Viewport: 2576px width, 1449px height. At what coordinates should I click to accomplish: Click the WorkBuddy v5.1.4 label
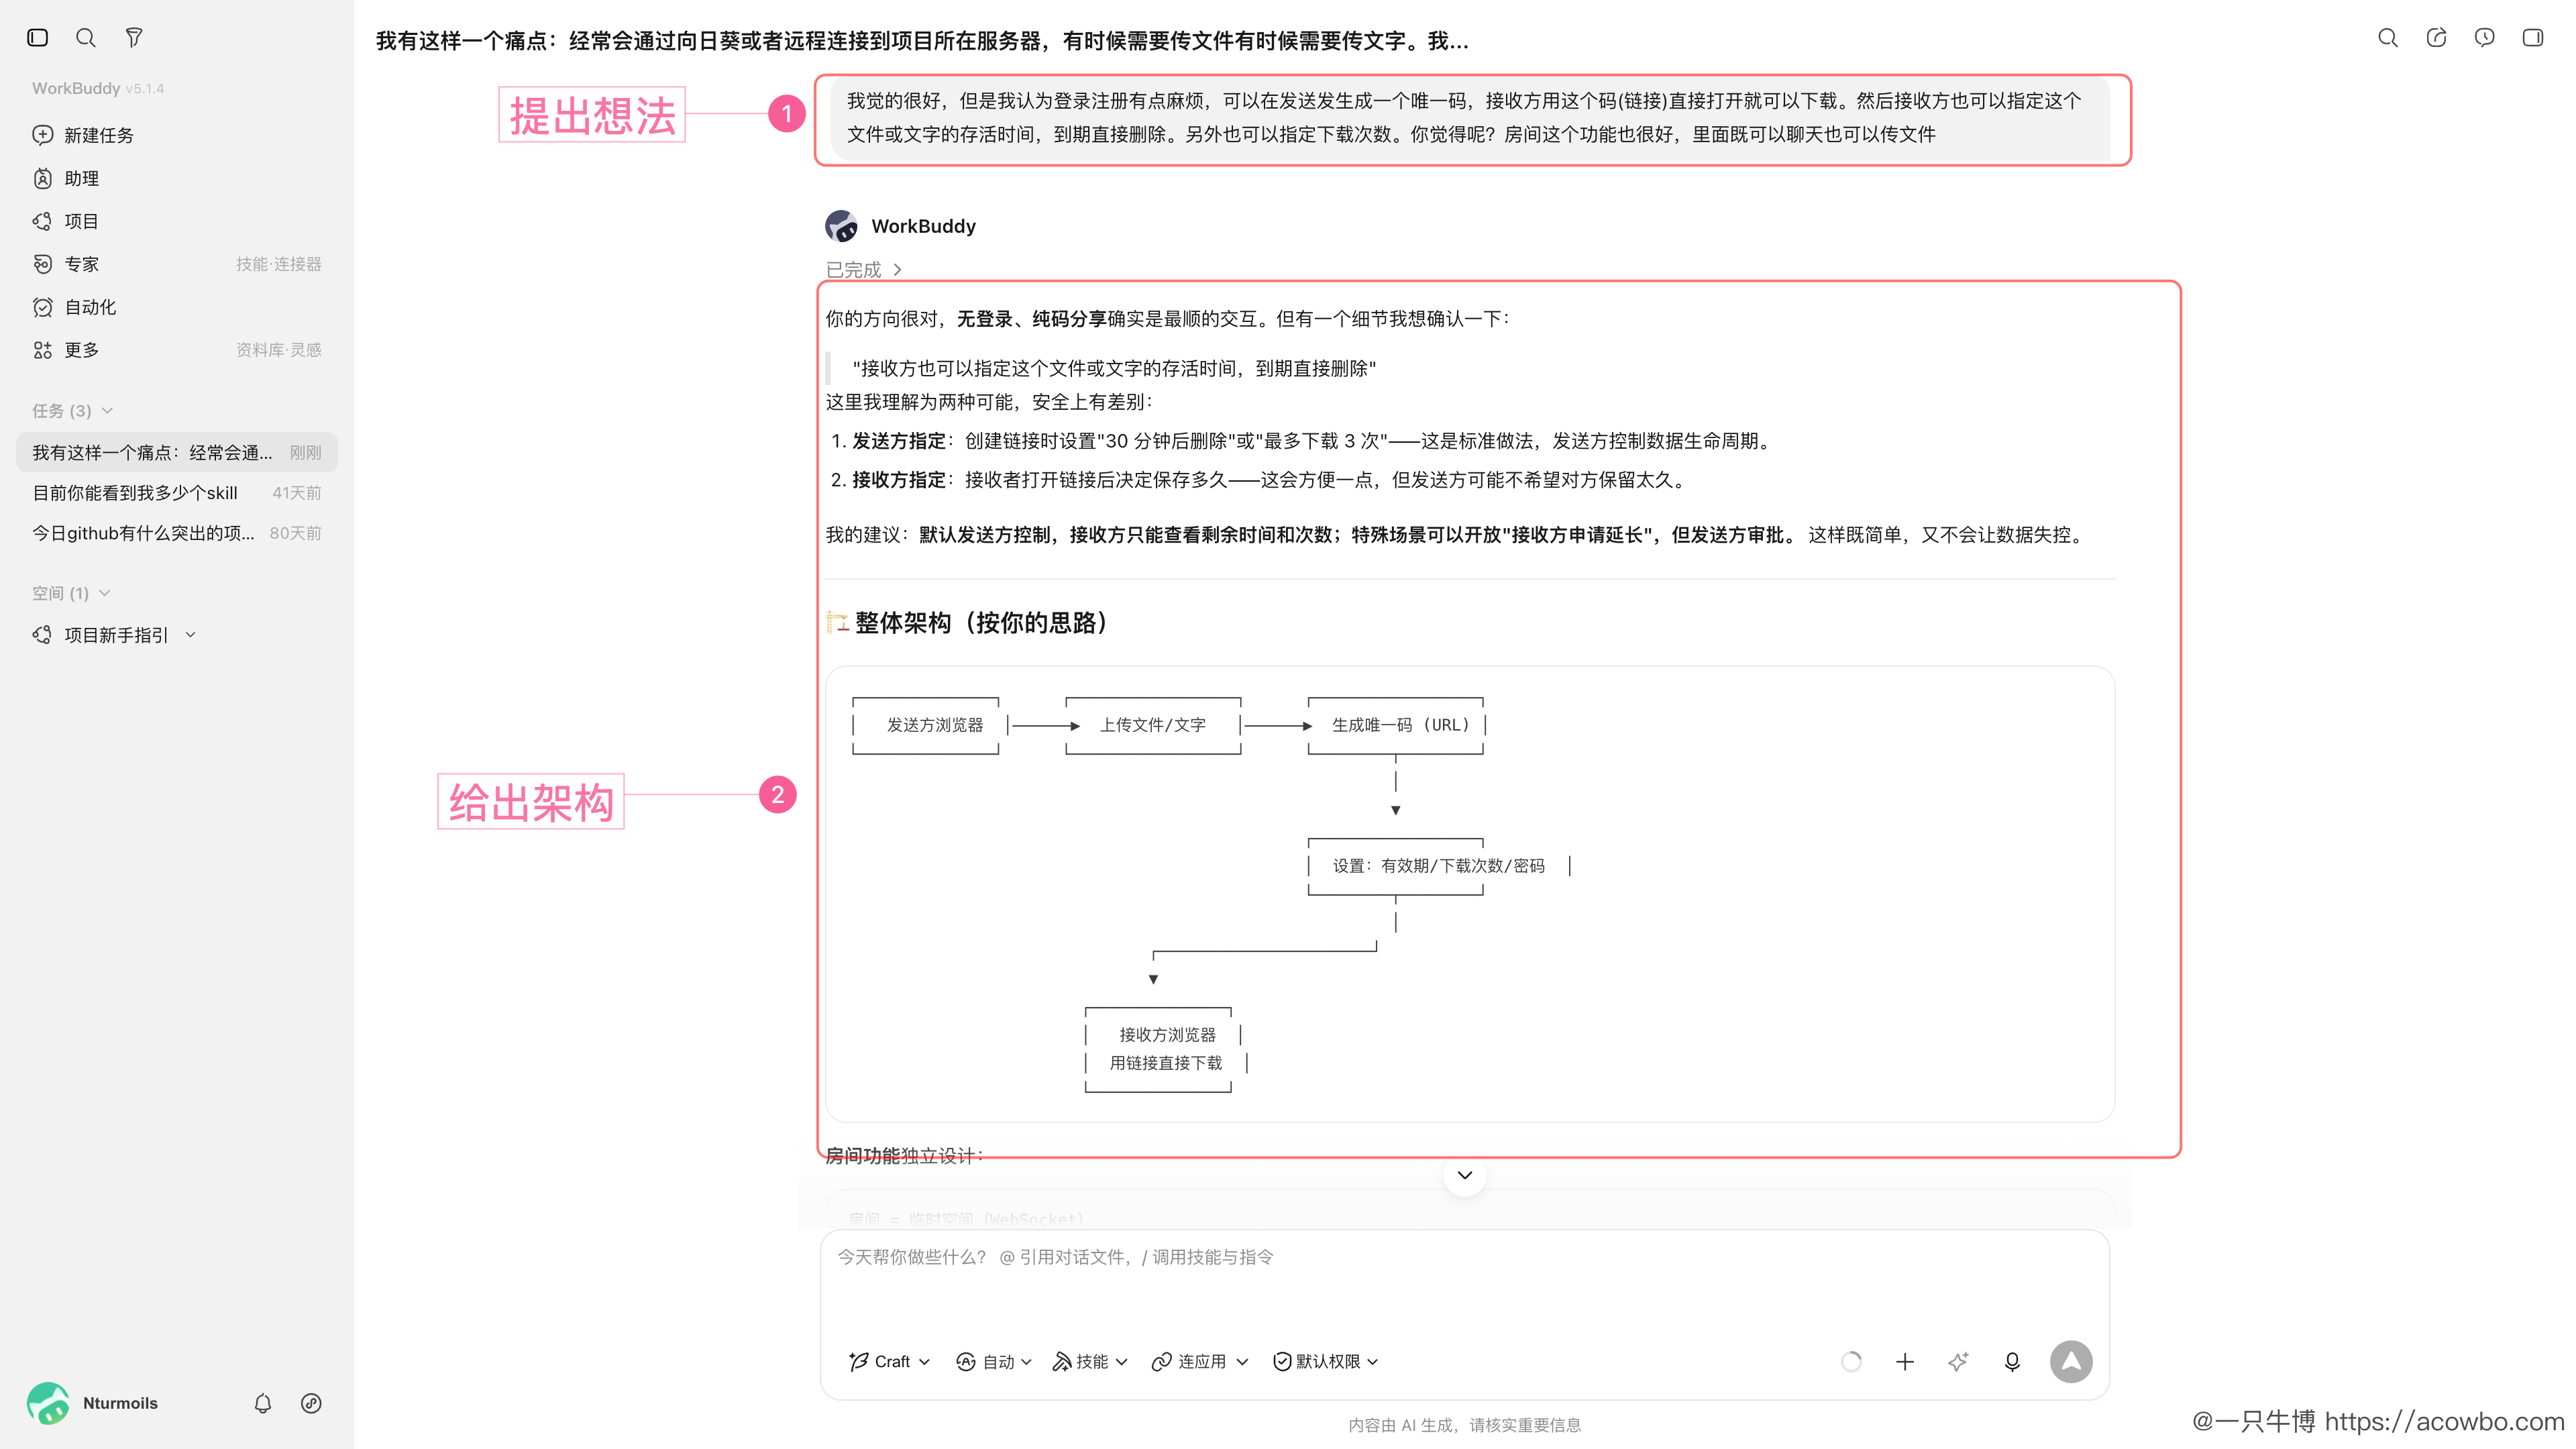coord(97,88)
